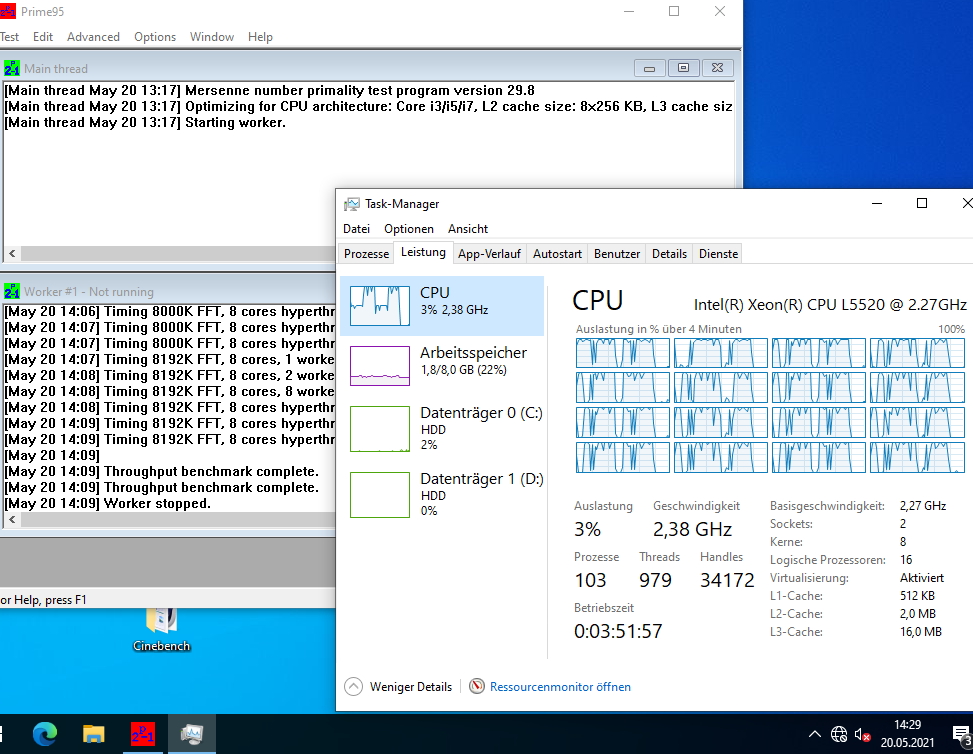The image size is (973, 754).
Task: Select Datenträger 0 (C:) in the sidebar
Action: point(442,428)
